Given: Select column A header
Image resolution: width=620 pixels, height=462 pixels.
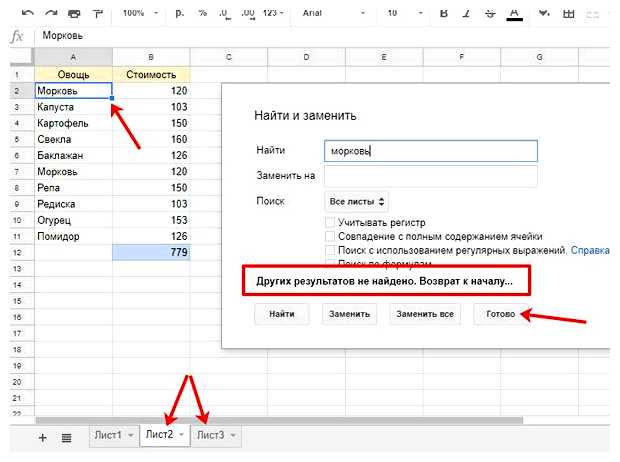Looking at the screenshot, I should point(74,57).
